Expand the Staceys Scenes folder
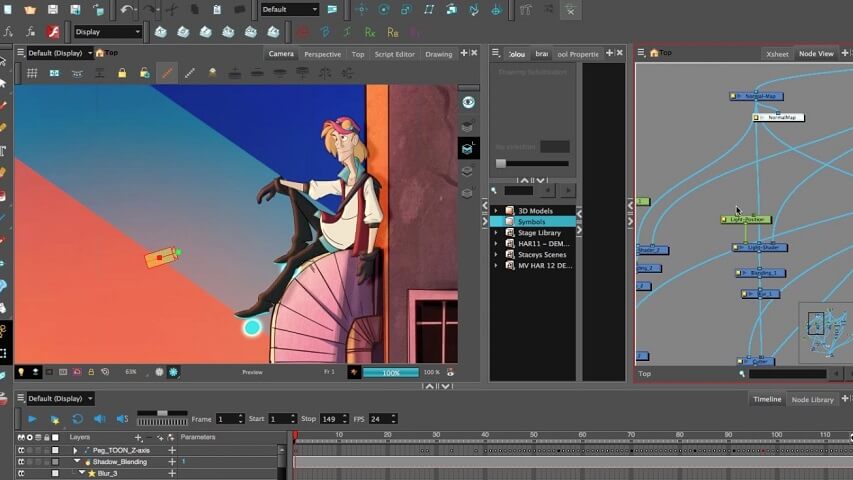 [x=496, y=255]
